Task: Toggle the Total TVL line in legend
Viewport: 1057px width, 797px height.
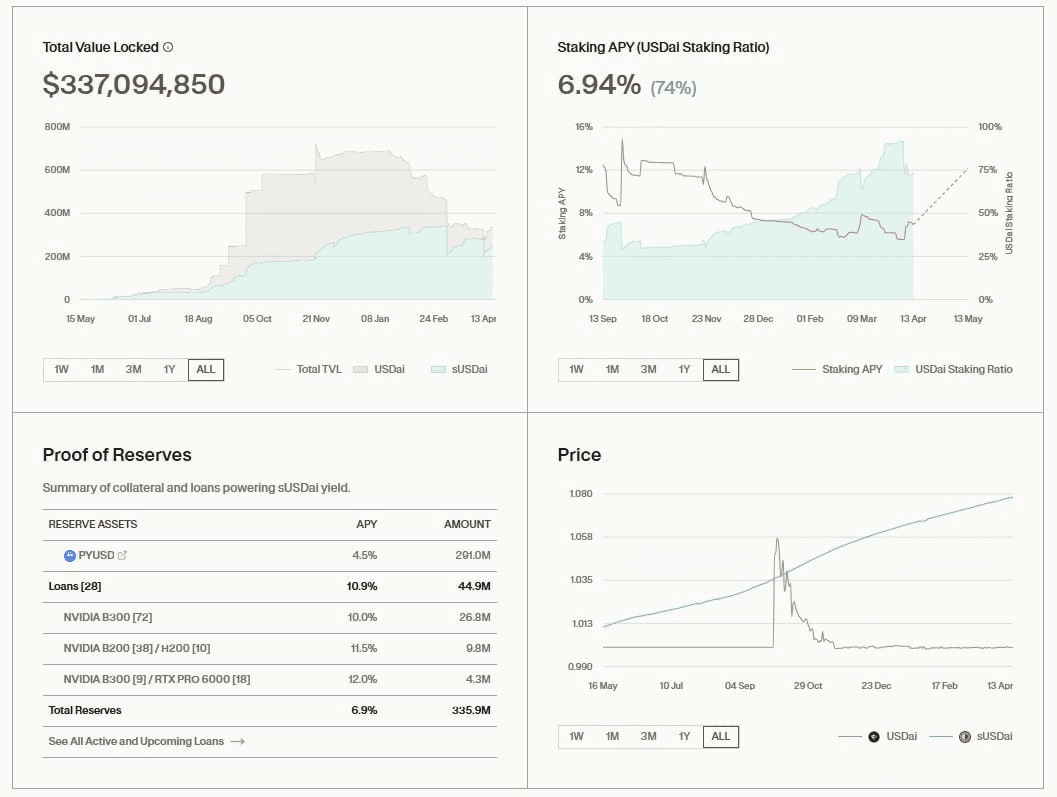Action: click(x=308, y=369)
